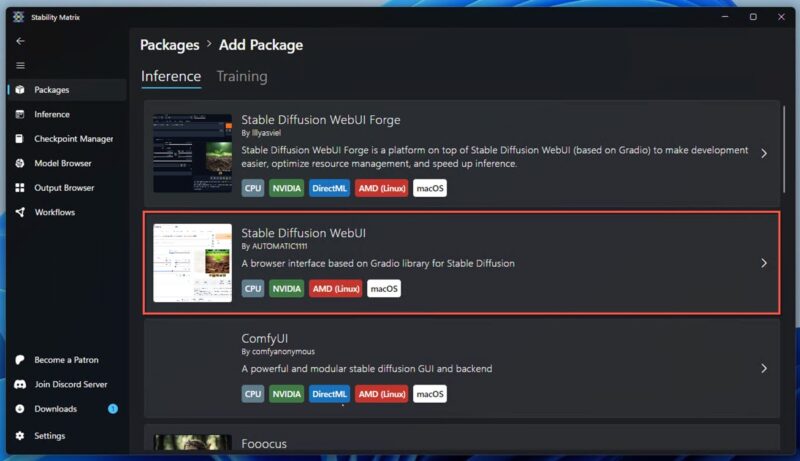Click macOS badge on ComfyUI card
The height and width of the screenshot is (461, 800).
coord(430,394)
